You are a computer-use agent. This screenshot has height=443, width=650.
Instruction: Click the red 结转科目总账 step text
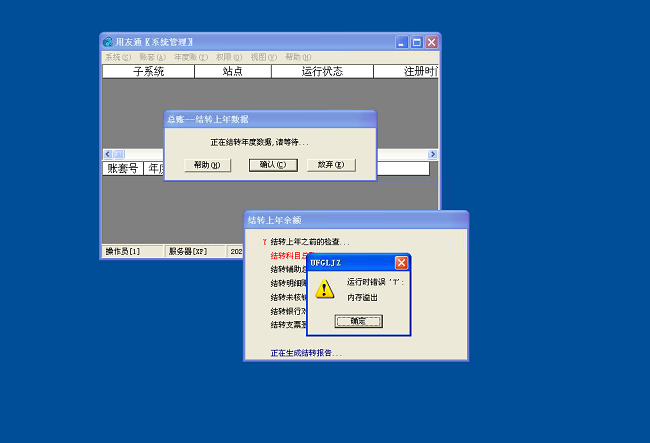(x=289, y=255)
